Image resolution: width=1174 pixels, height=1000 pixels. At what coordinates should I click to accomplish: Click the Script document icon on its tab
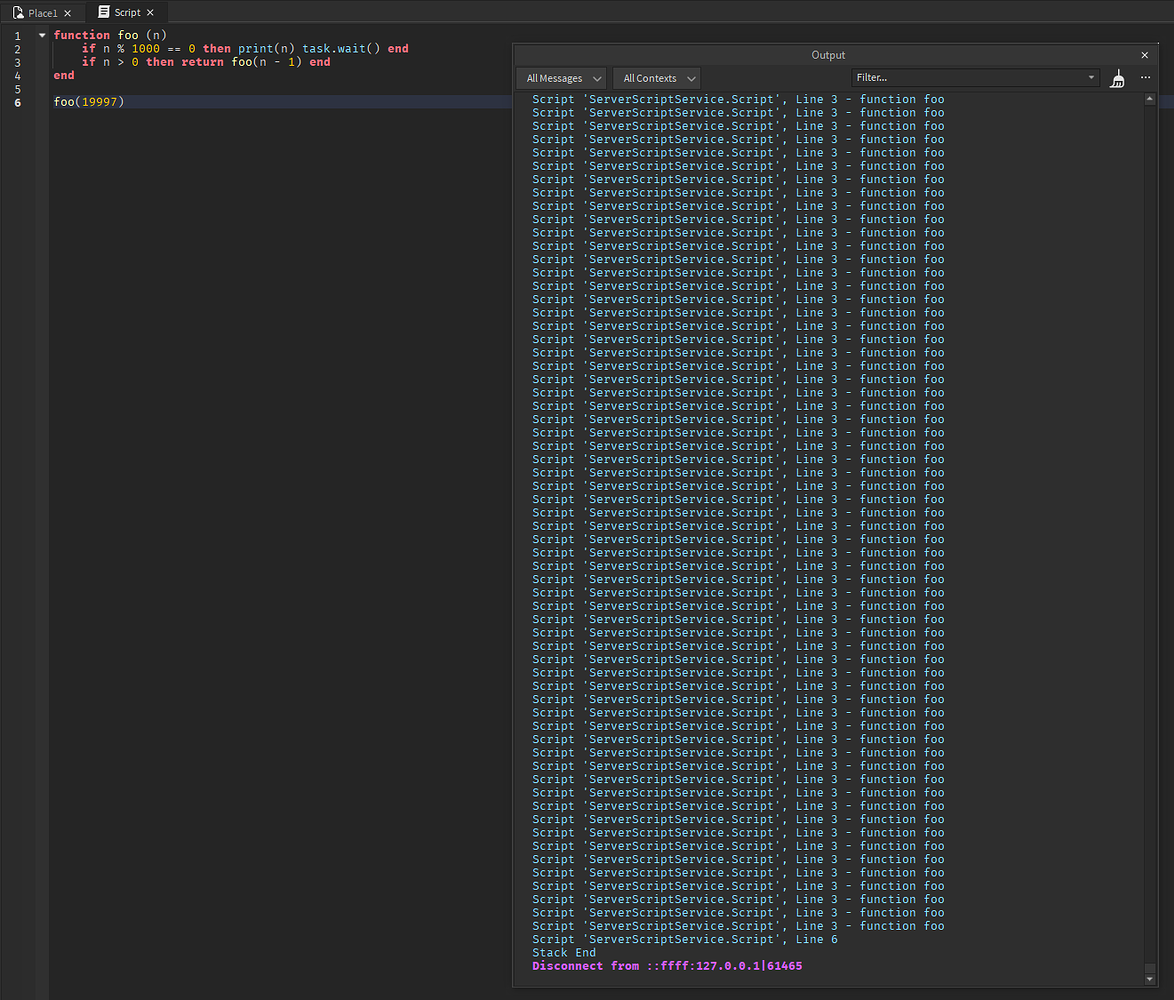[106, 12]
